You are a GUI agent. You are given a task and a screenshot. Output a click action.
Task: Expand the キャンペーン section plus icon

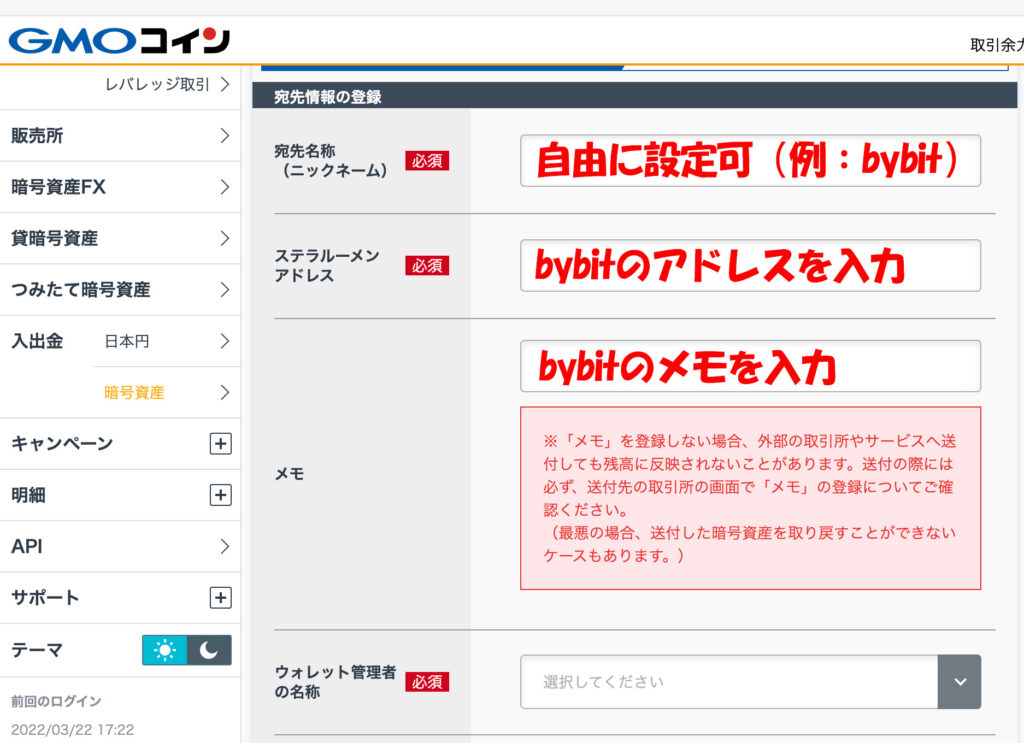coord(221,444)
